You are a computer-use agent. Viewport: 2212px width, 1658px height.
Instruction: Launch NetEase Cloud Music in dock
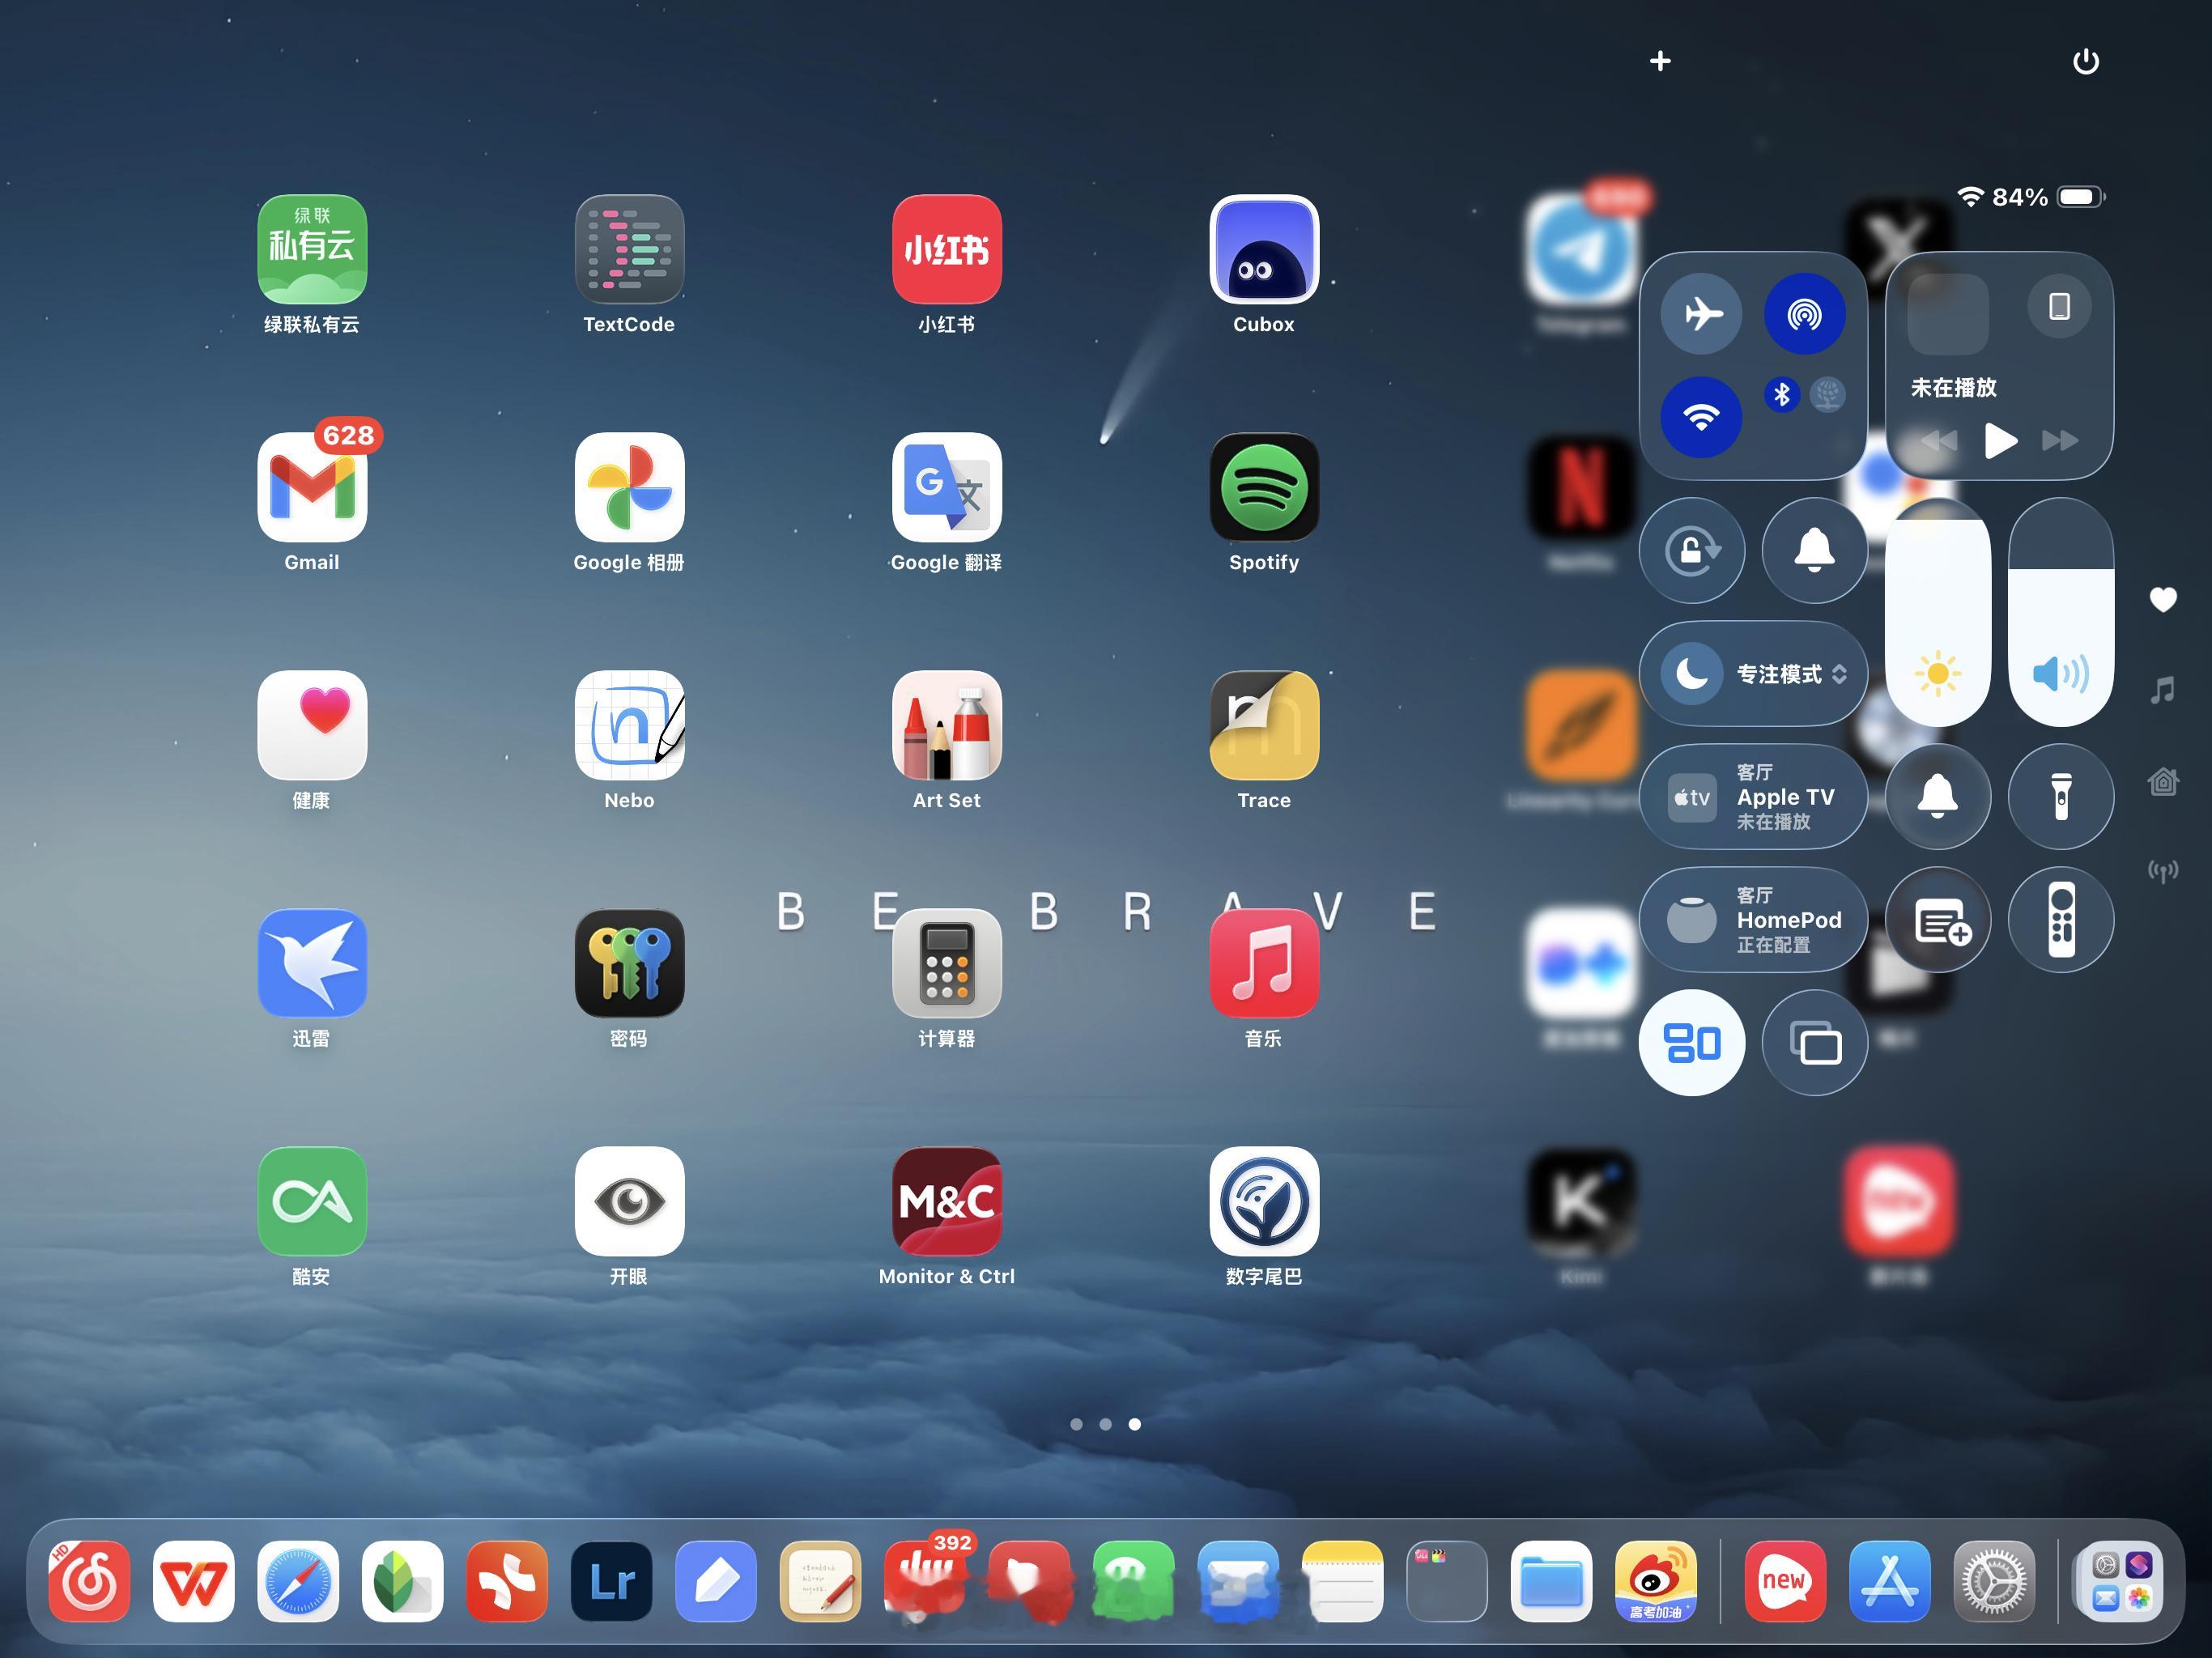point(89,1582)
